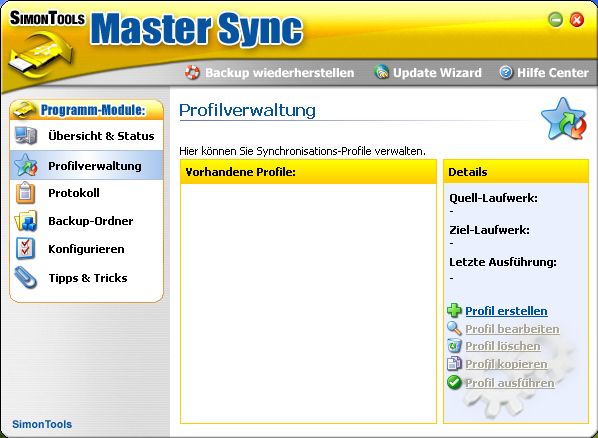Click the Letzte Ausführung label

click(503, 262)
